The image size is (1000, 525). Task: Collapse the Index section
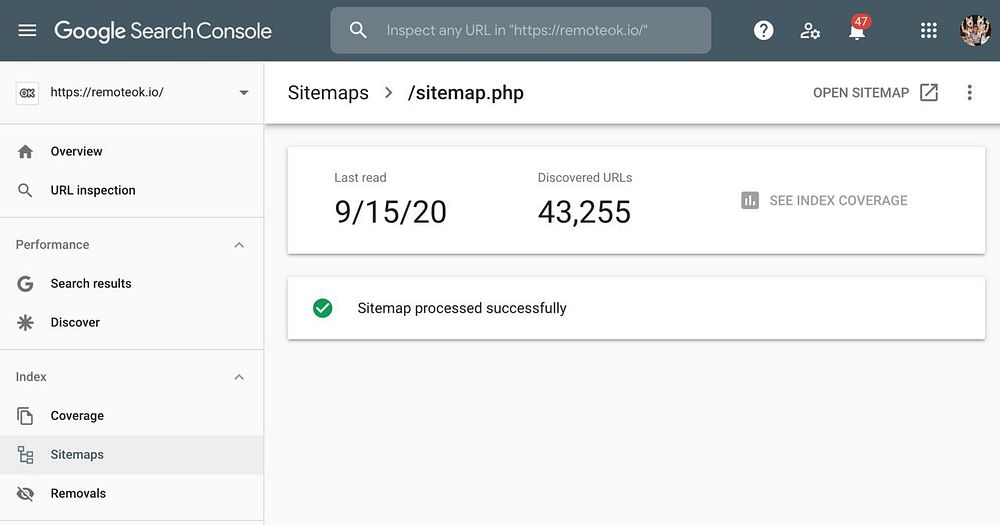tap(239, 377)
